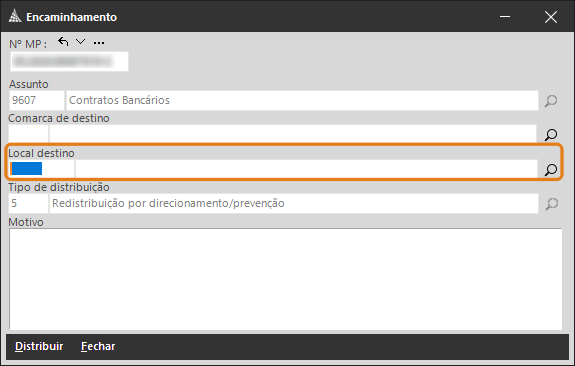
Task: Click the Local destino description field
Action: [306, 169]
